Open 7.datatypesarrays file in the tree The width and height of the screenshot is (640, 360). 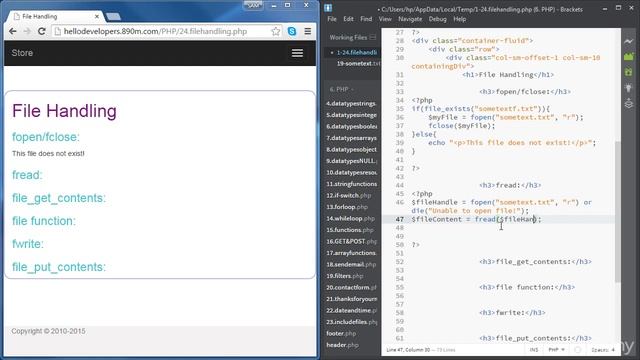pyautogui.click(x=351, y=138)
